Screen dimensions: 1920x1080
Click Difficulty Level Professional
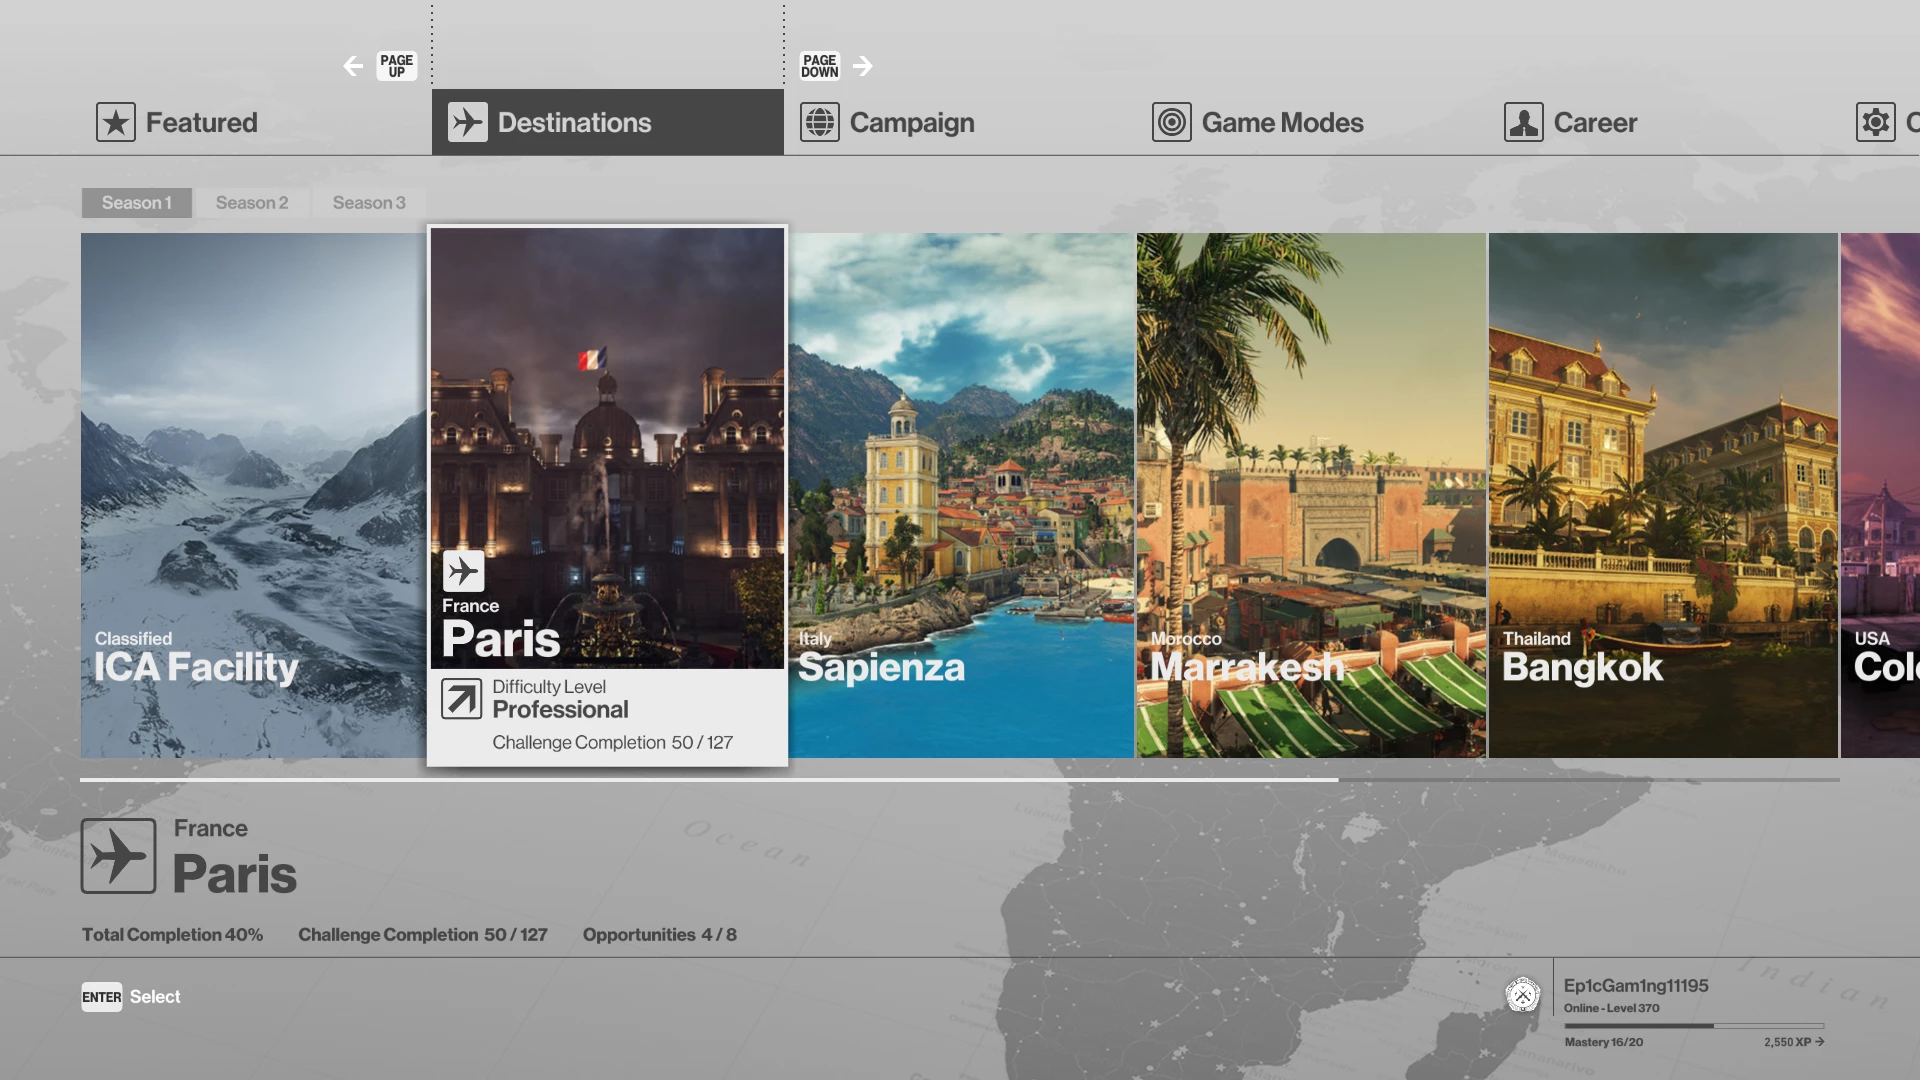pos(560,699)
